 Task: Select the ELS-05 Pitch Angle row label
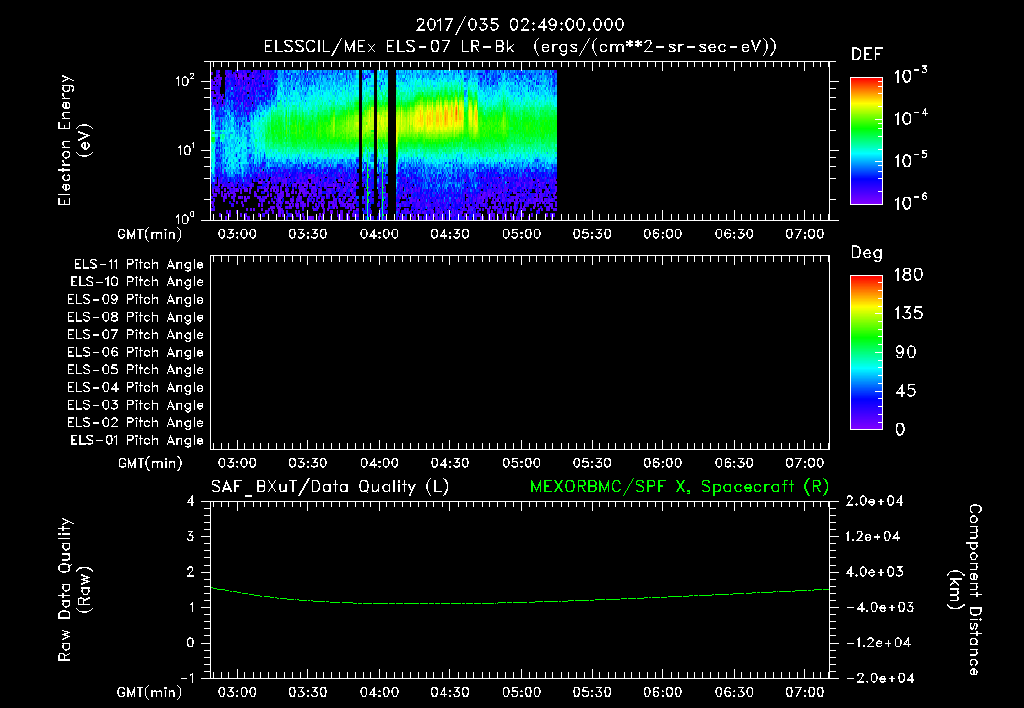coord(135,370)
